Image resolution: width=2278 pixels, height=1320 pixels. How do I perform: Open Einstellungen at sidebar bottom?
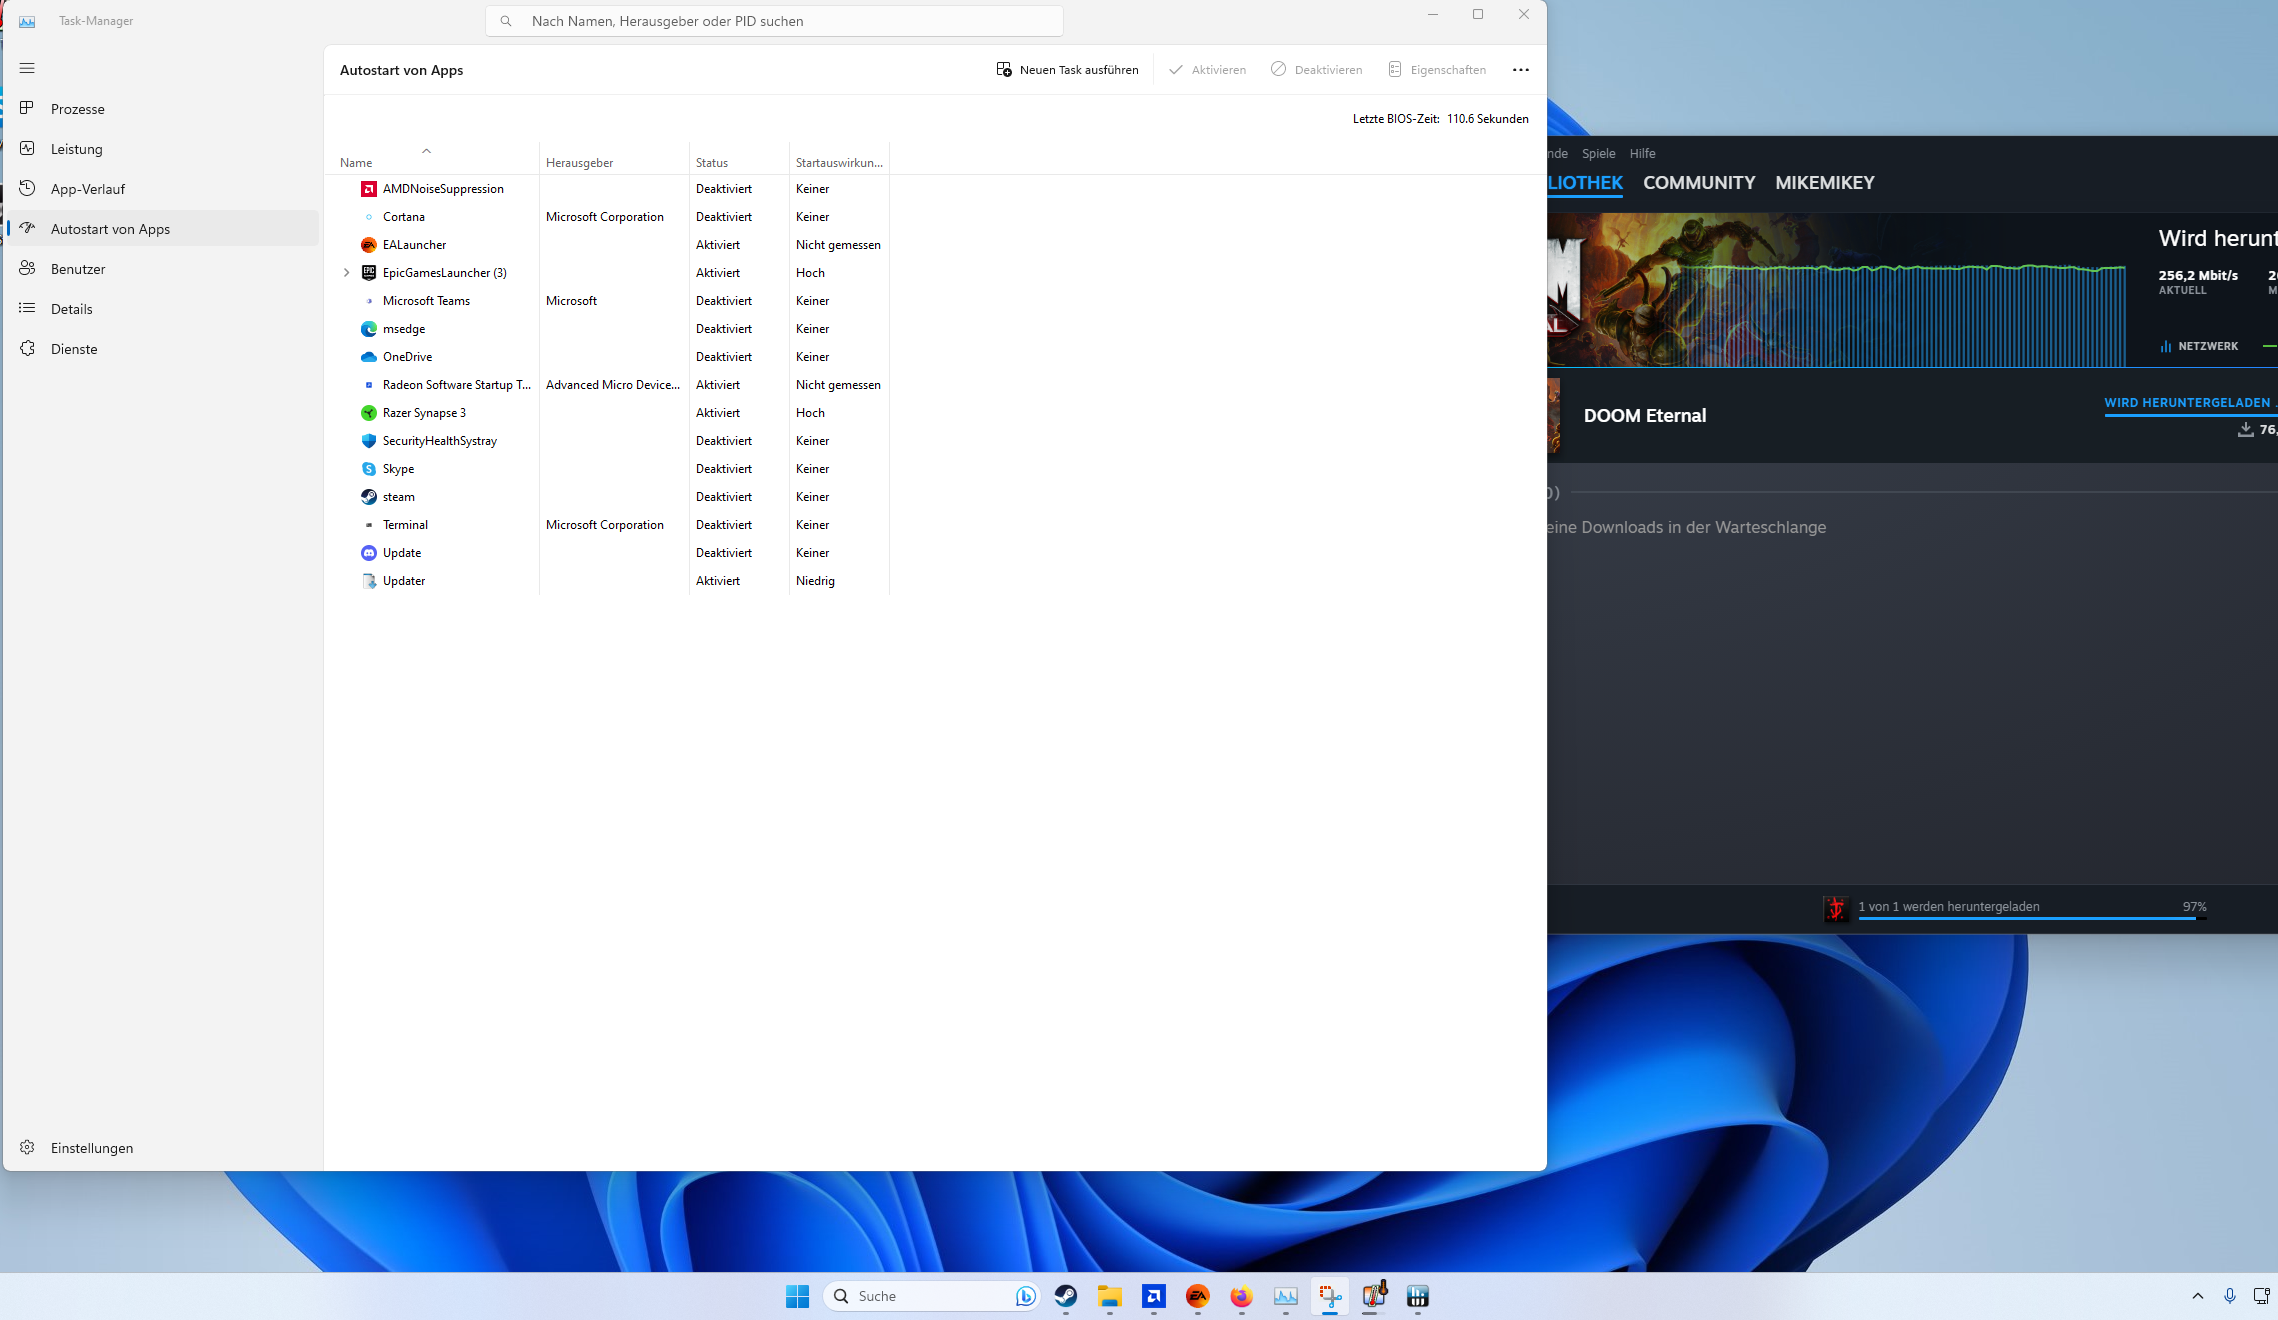coord(91,1148)
